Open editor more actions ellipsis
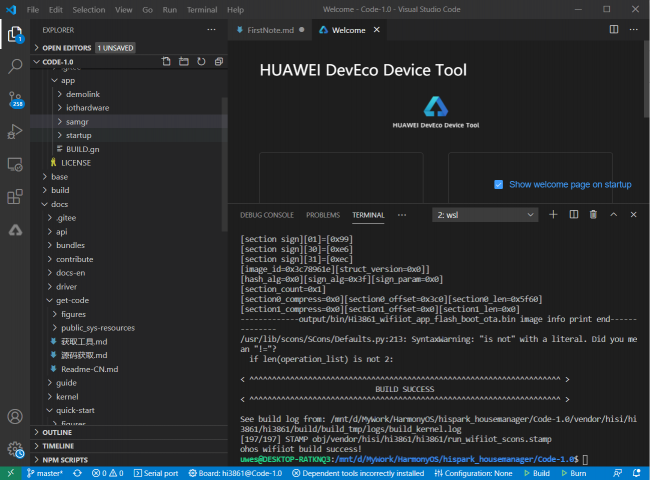 634,29
